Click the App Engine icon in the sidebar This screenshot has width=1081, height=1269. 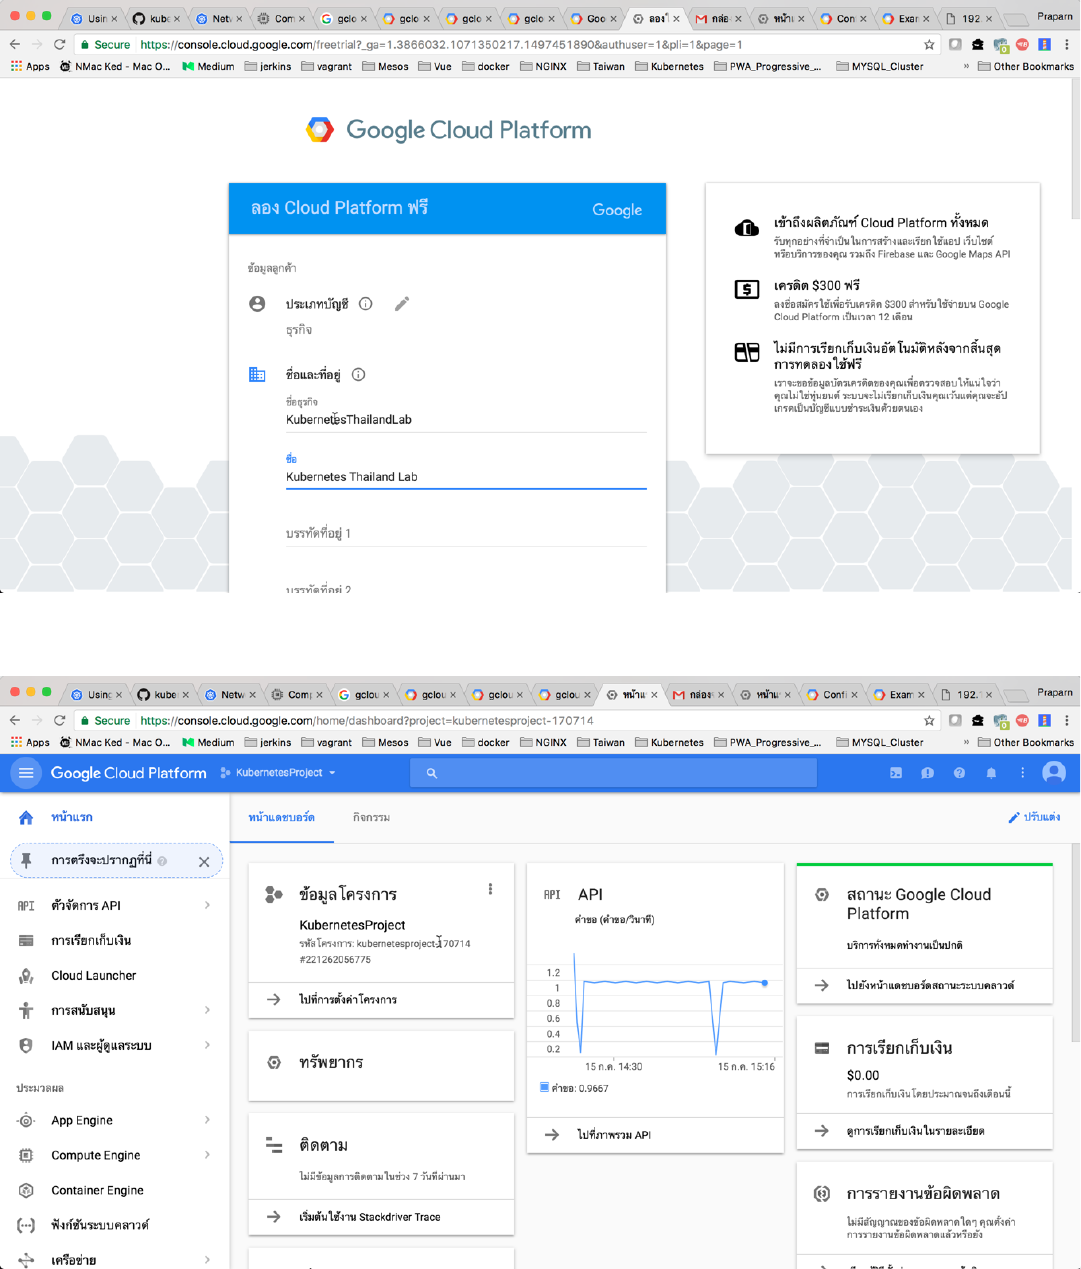pos(26,1121)
